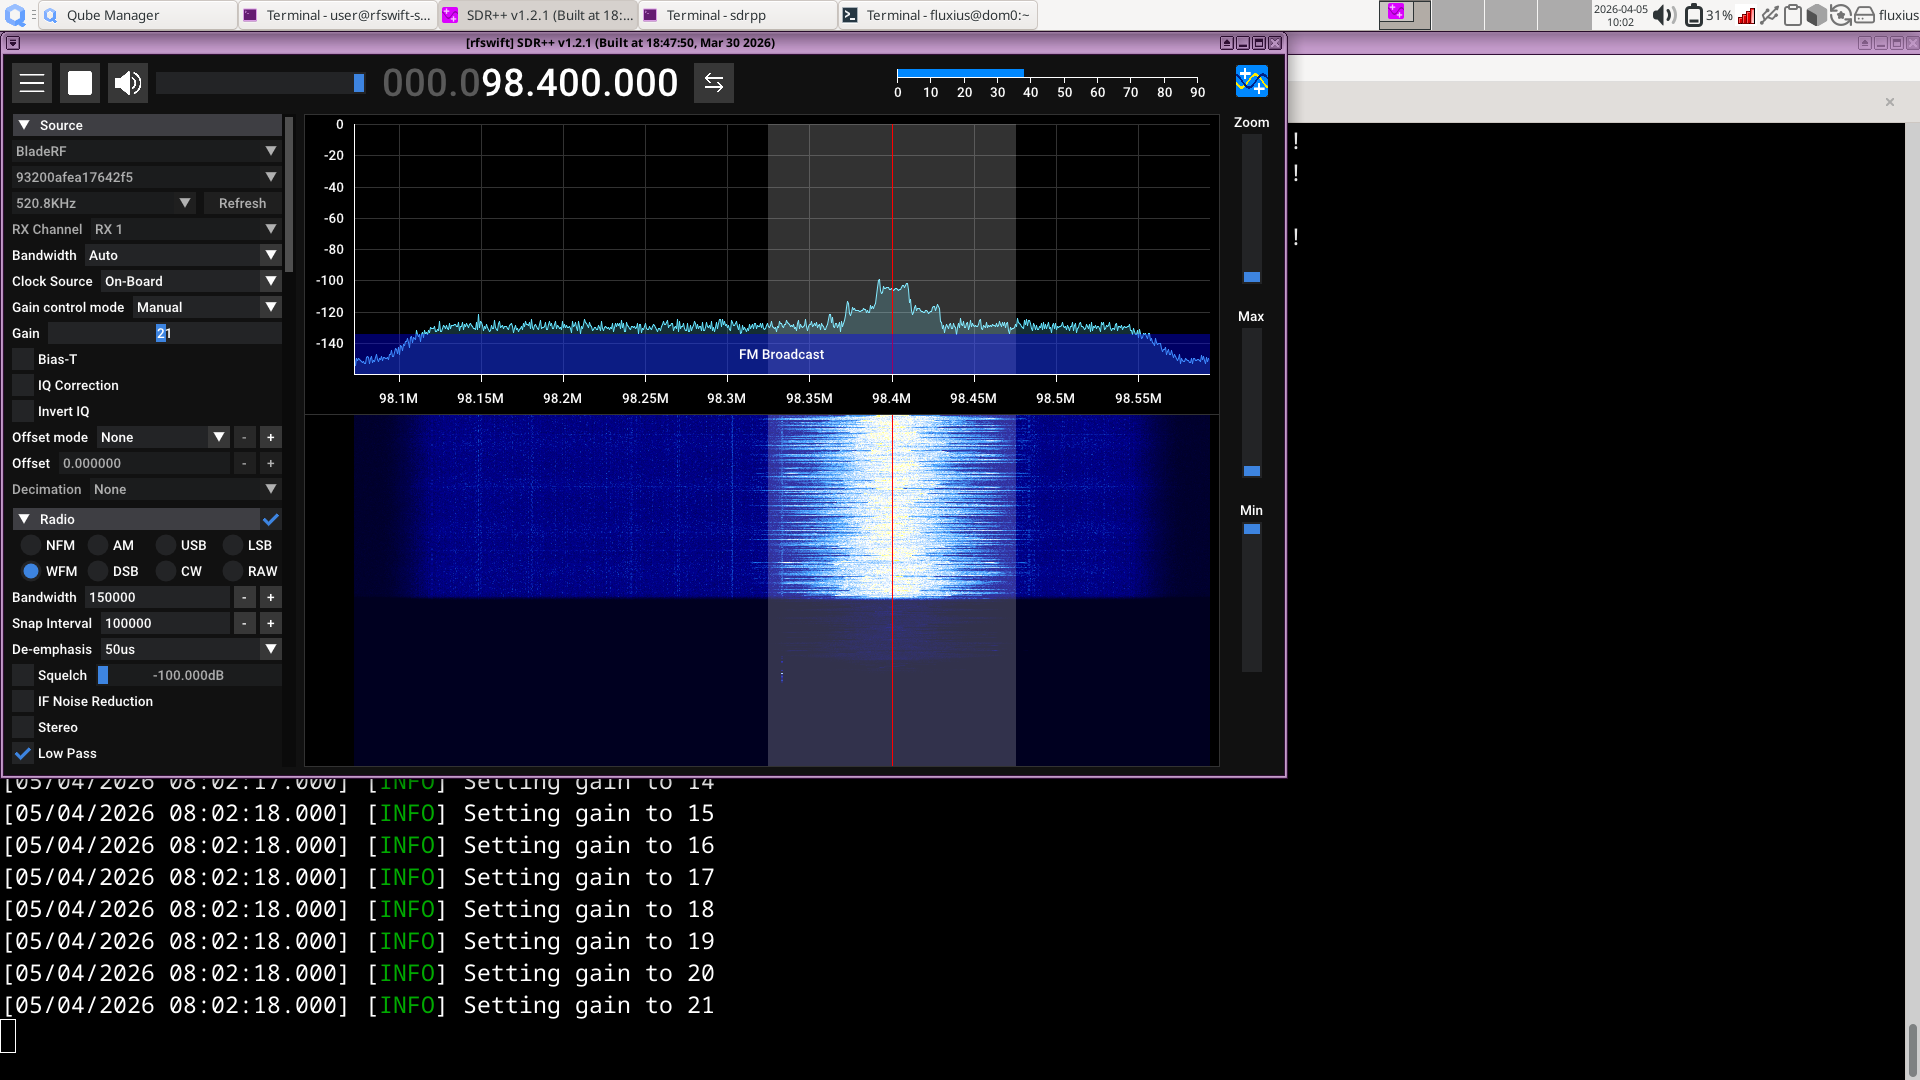Edit the Gain value input field
1920x1080 pixels.
click(x=165, y=333)
